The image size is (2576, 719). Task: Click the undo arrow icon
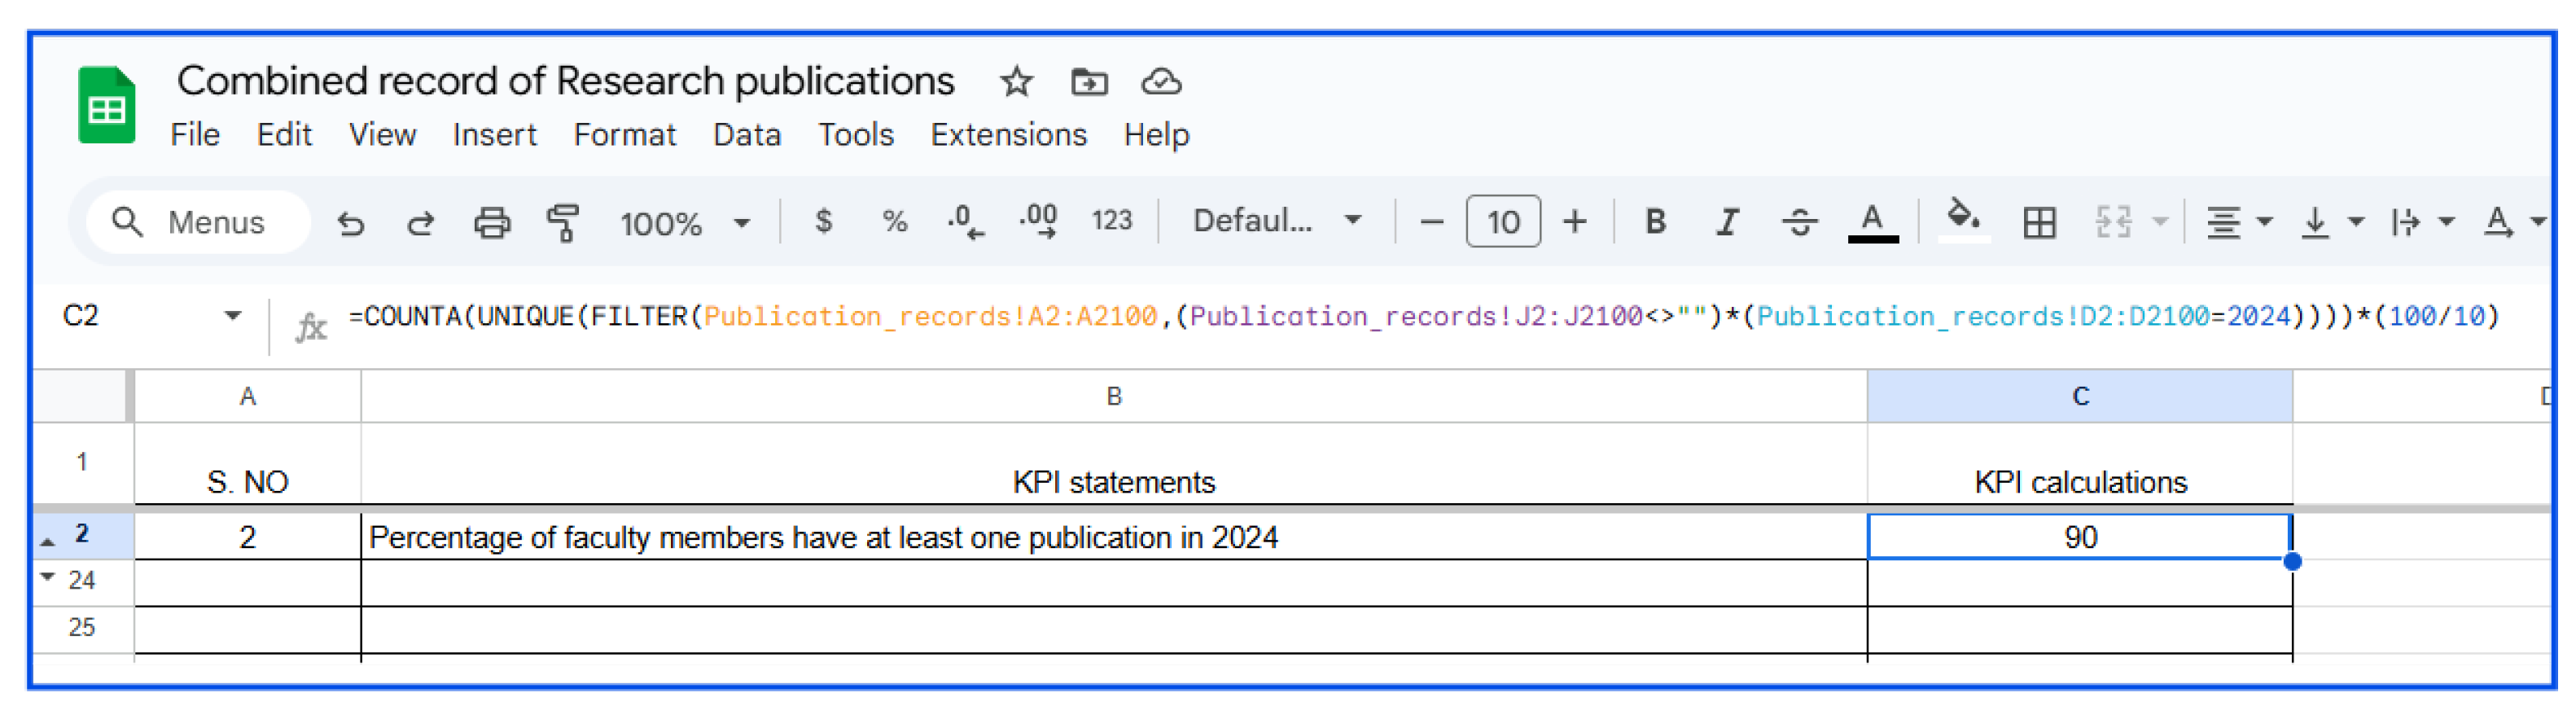pyautogui.click(x=351, y=222)
